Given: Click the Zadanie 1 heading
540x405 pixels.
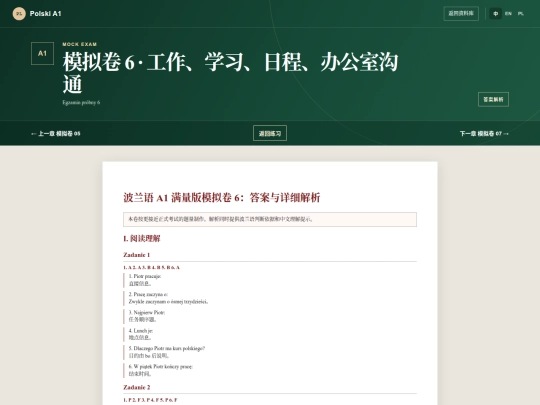Looking at the screenshot, I should click(x=136, y=255).
